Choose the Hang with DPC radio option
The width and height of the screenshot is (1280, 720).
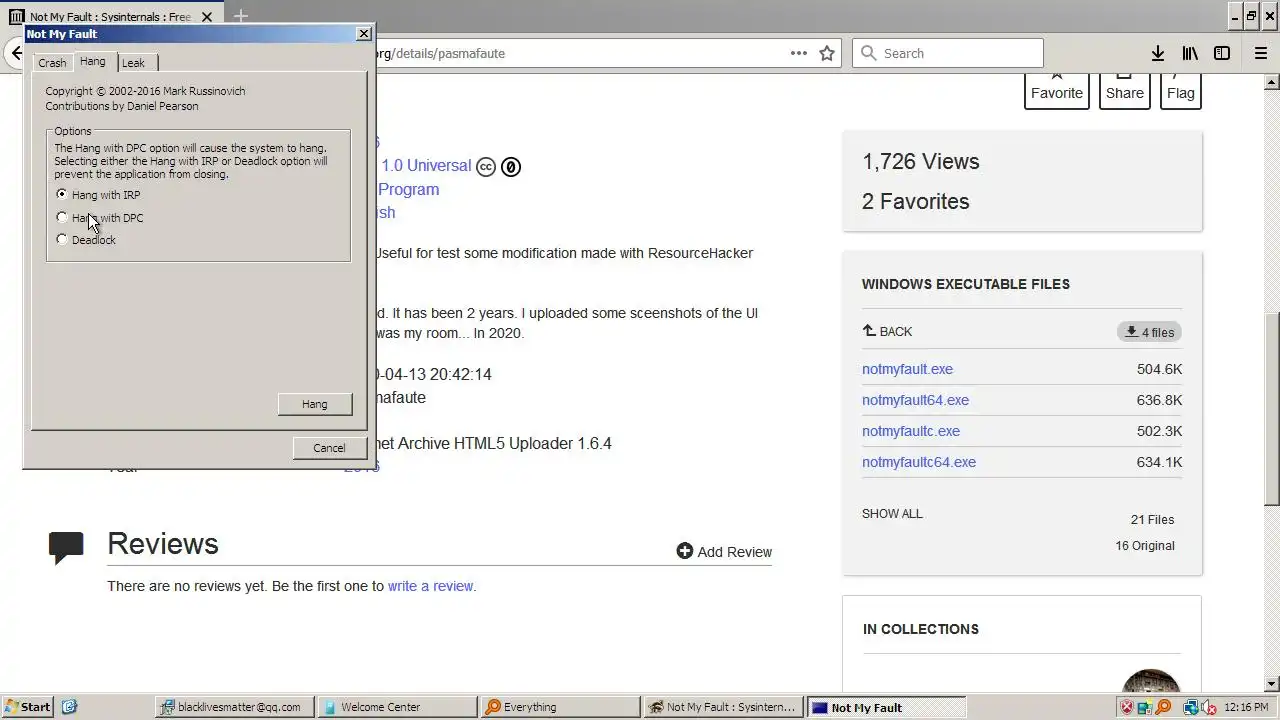tap(100, 218)
